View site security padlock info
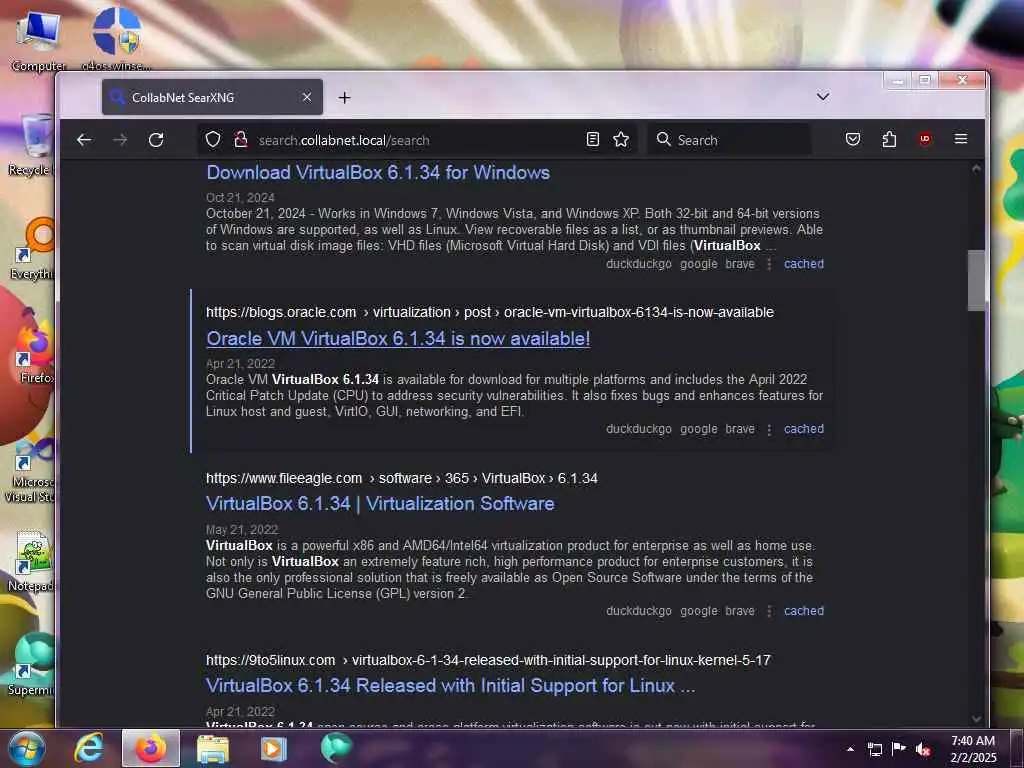1024x768 pixels. pos(241,140)
